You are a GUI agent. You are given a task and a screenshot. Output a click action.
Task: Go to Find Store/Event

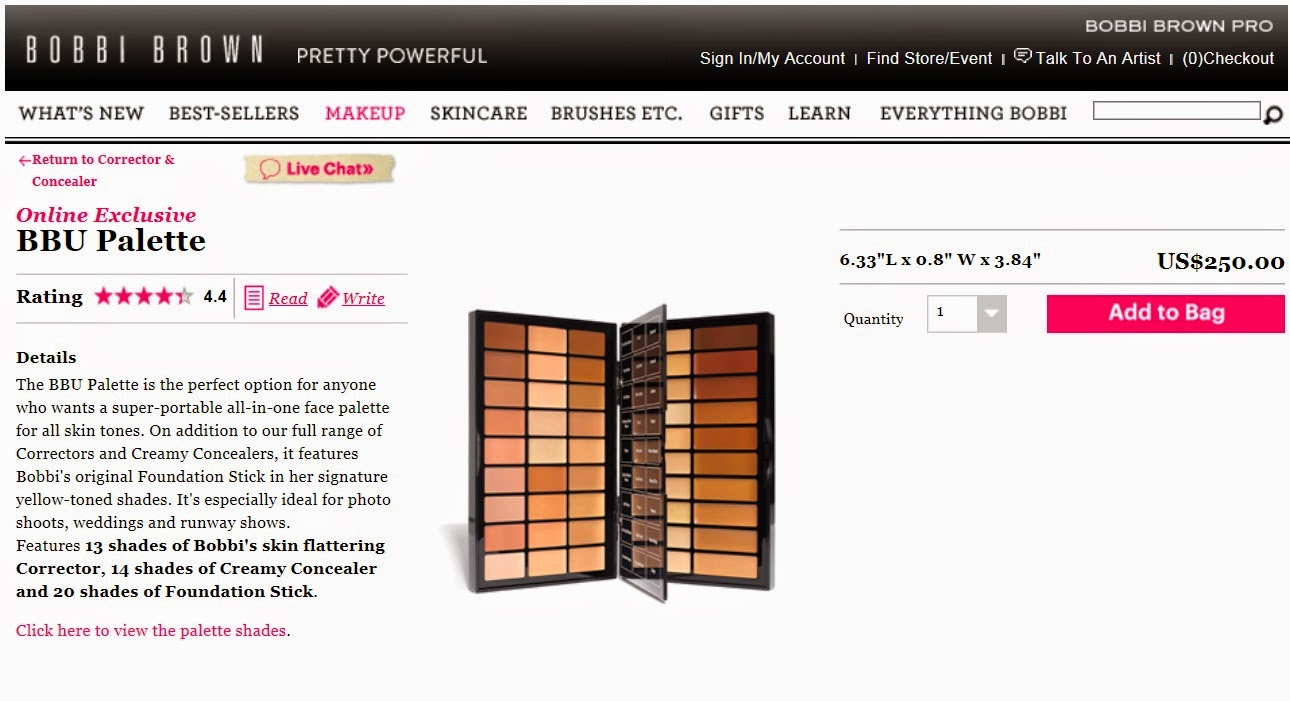pos(929,58)
